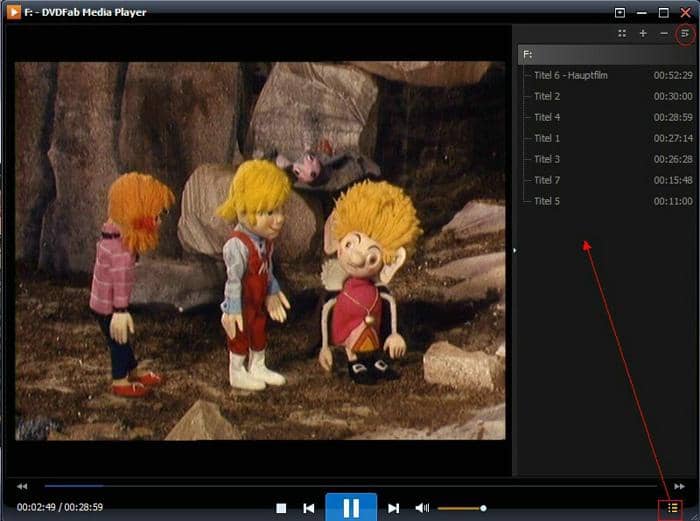Collapse the playlist side panel arrow
Viewport: 700px width, 521px height.
pyautogui.click(x=515, y=251)
